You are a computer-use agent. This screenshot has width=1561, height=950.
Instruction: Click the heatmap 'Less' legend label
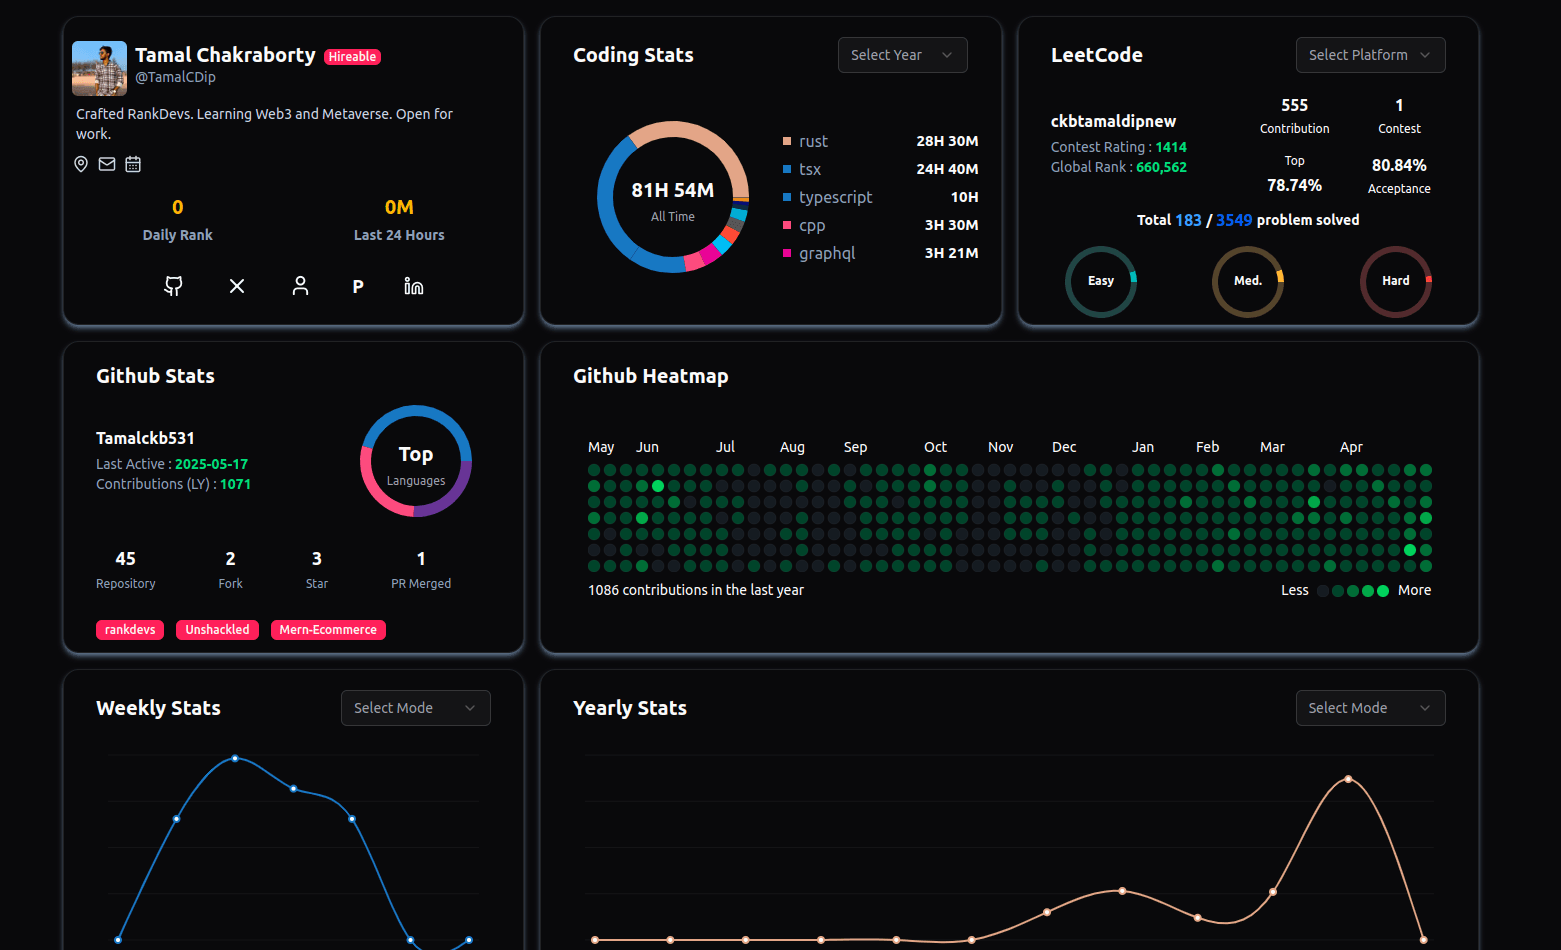coord(1295,590)
